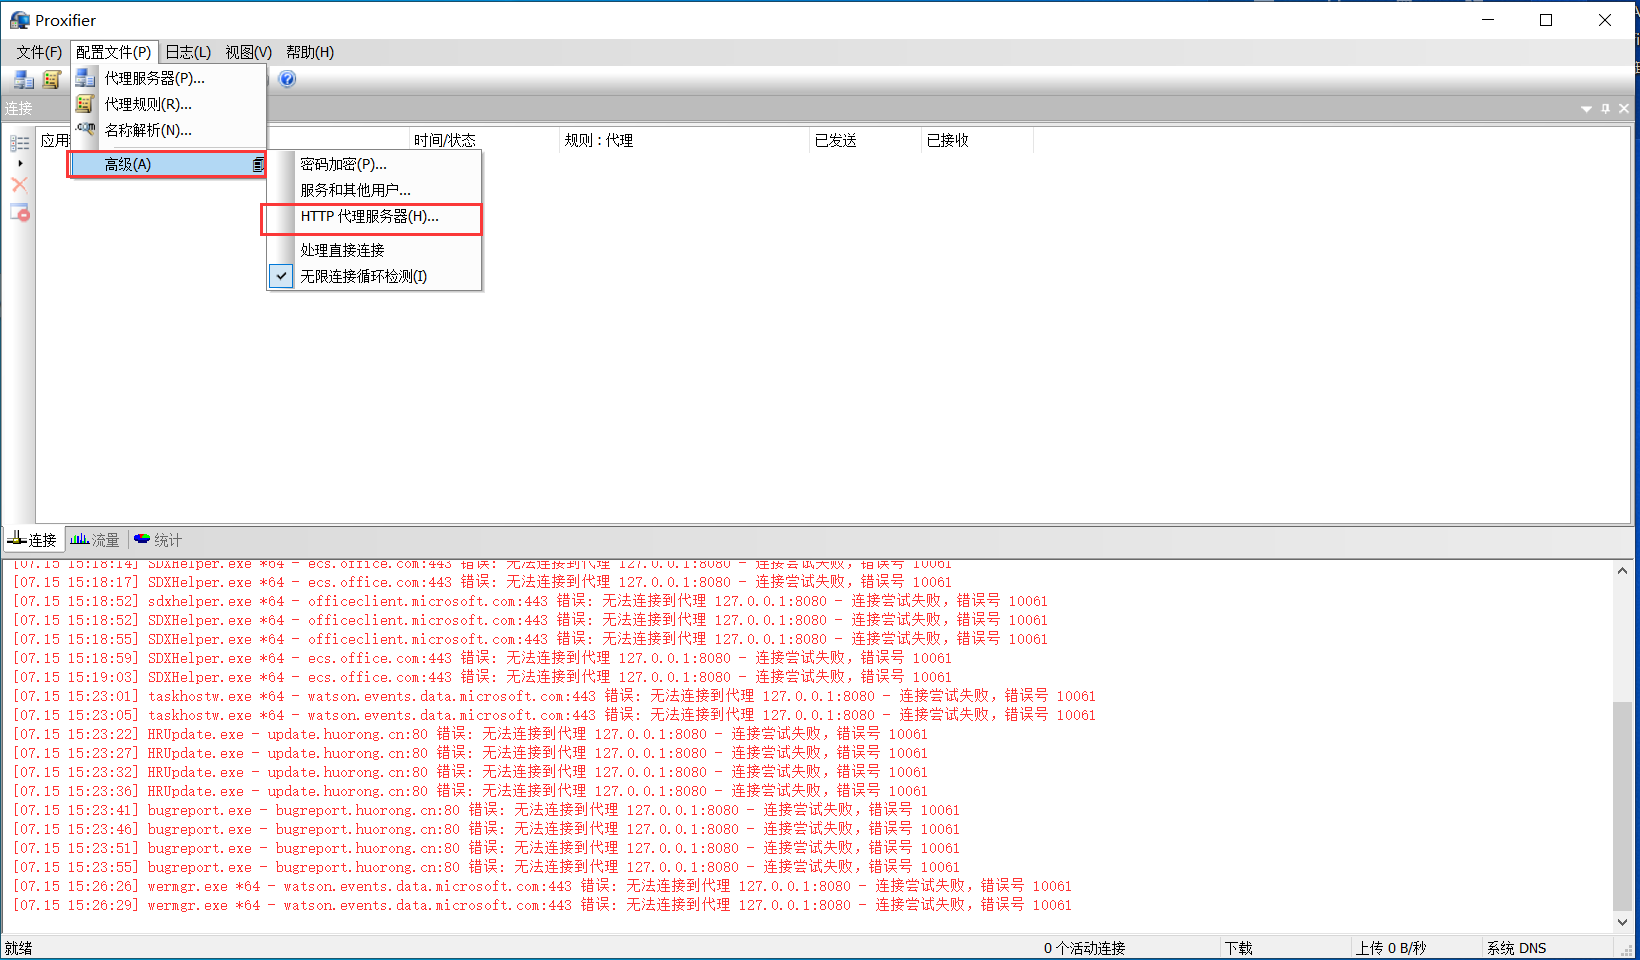Image resolution: width=1640 pixels, height=960 pixels.
Task: Select the HRUpdate.exe log line at 15:23:32
Action: pyautogui.click(x=470, y=772)
